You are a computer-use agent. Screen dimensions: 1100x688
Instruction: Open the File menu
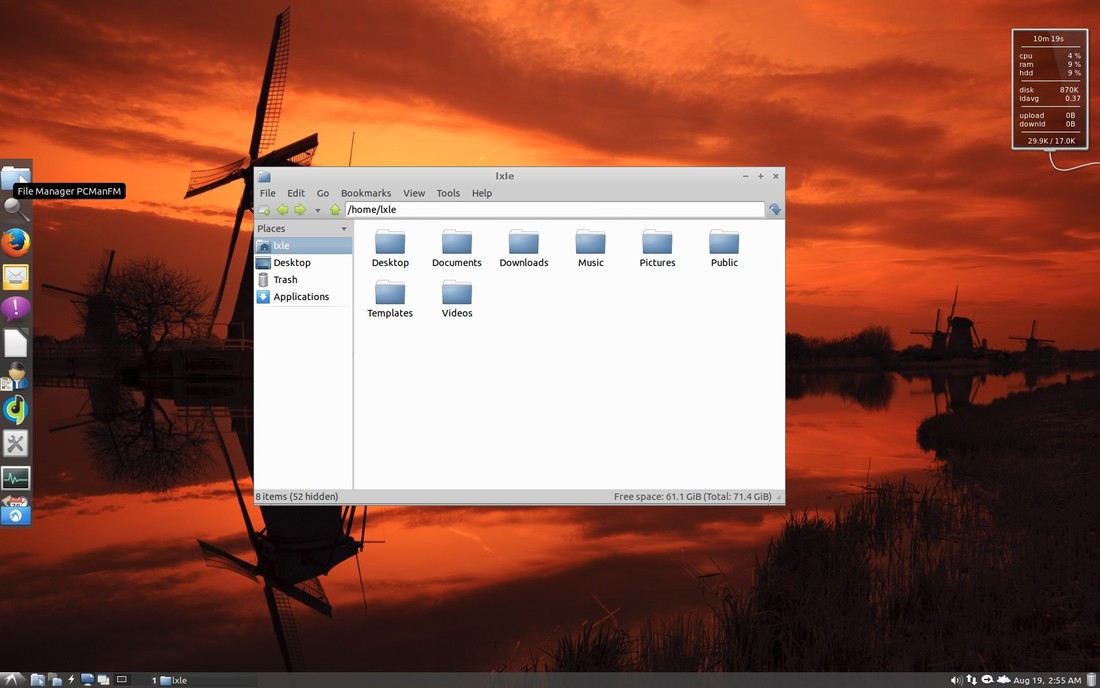click(267, 193)
